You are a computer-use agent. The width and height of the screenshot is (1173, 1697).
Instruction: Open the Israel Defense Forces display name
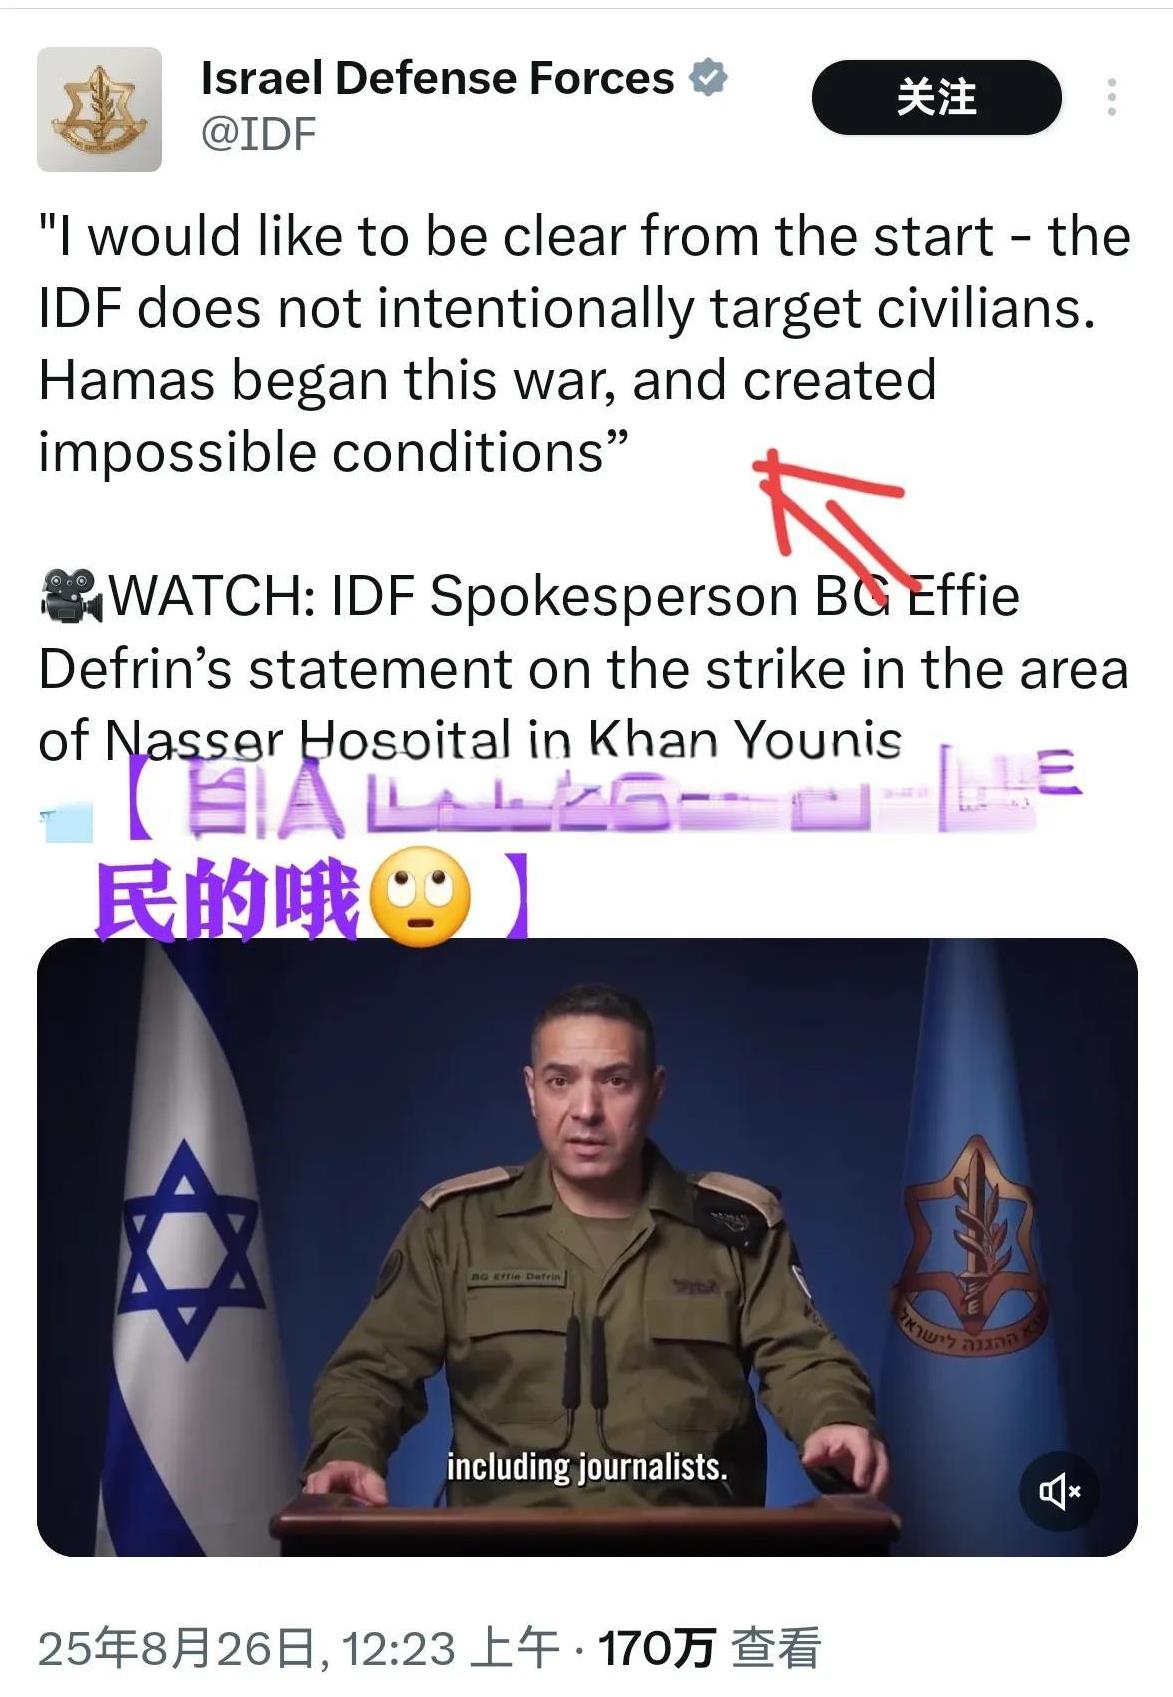437,77
